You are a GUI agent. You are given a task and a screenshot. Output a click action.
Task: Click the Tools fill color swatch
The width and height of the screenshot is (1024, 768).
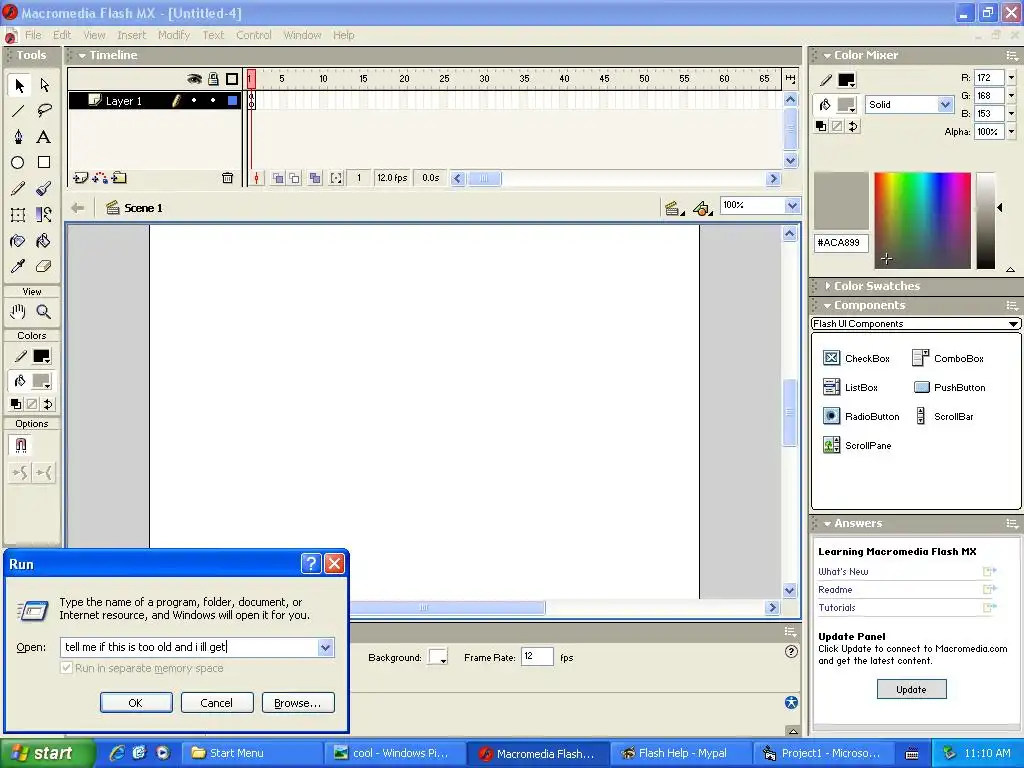[x=41, y=381]
